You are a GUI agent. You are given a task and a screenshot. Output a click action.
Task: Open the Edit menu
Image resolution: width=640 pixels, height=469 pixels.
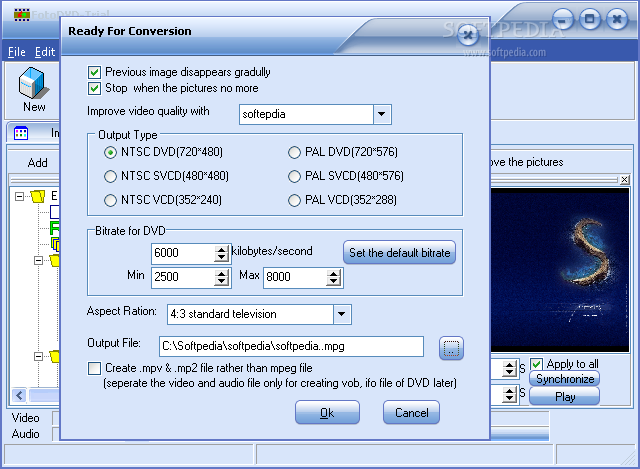(x=45, y=52)
